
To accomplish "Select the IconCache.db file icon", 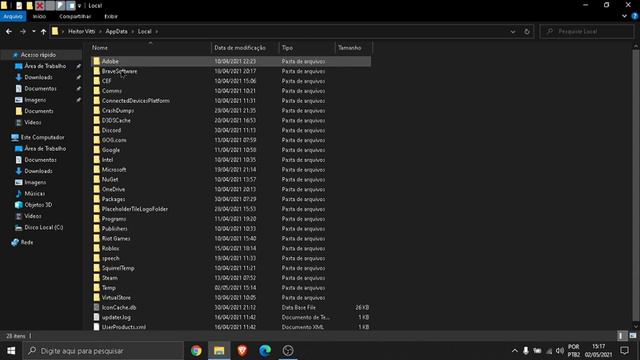I will click(x=96, y=307).
